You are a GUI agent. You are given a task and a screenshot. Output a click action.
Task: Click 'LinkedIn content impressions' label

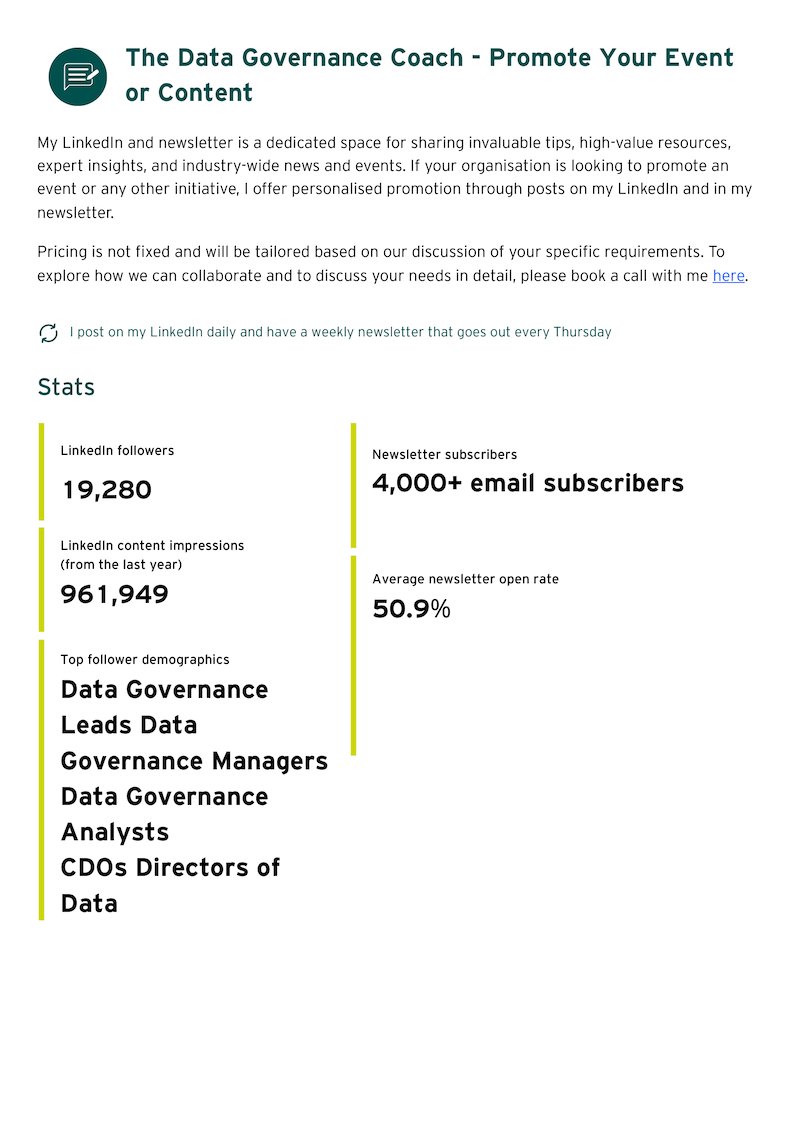pos(152,546)
